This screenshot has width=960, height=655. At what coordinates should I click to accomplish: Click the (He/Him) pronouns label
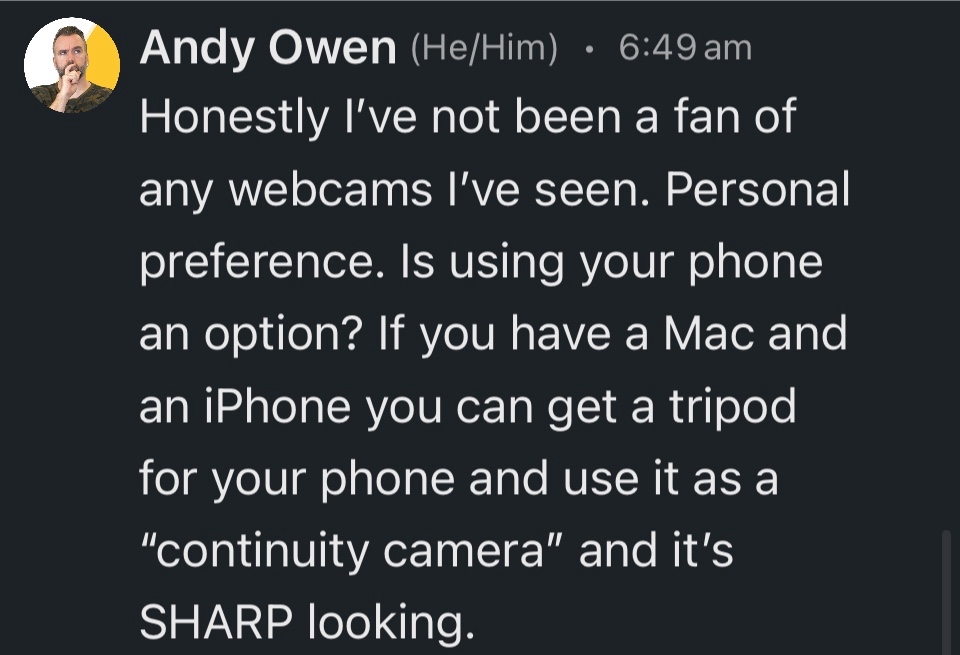tap(485, 48)
